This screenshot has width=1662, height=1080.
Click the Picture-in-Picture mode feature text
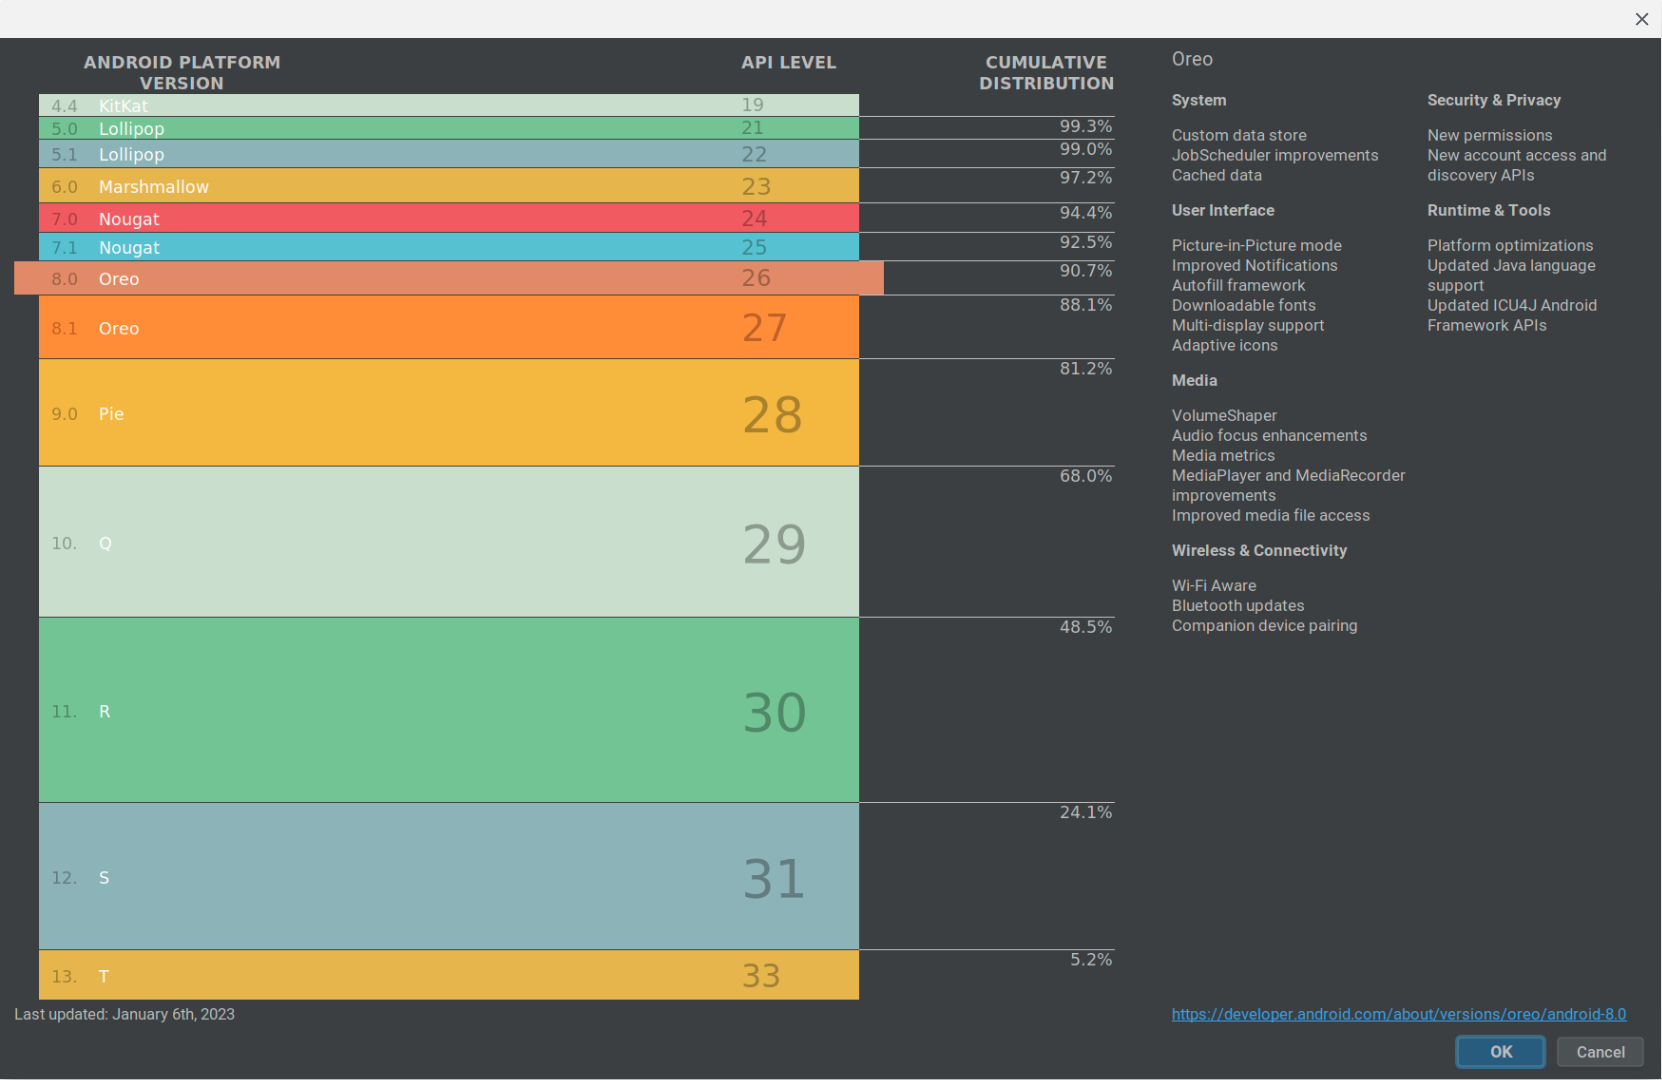click(x=1256, y=245)
